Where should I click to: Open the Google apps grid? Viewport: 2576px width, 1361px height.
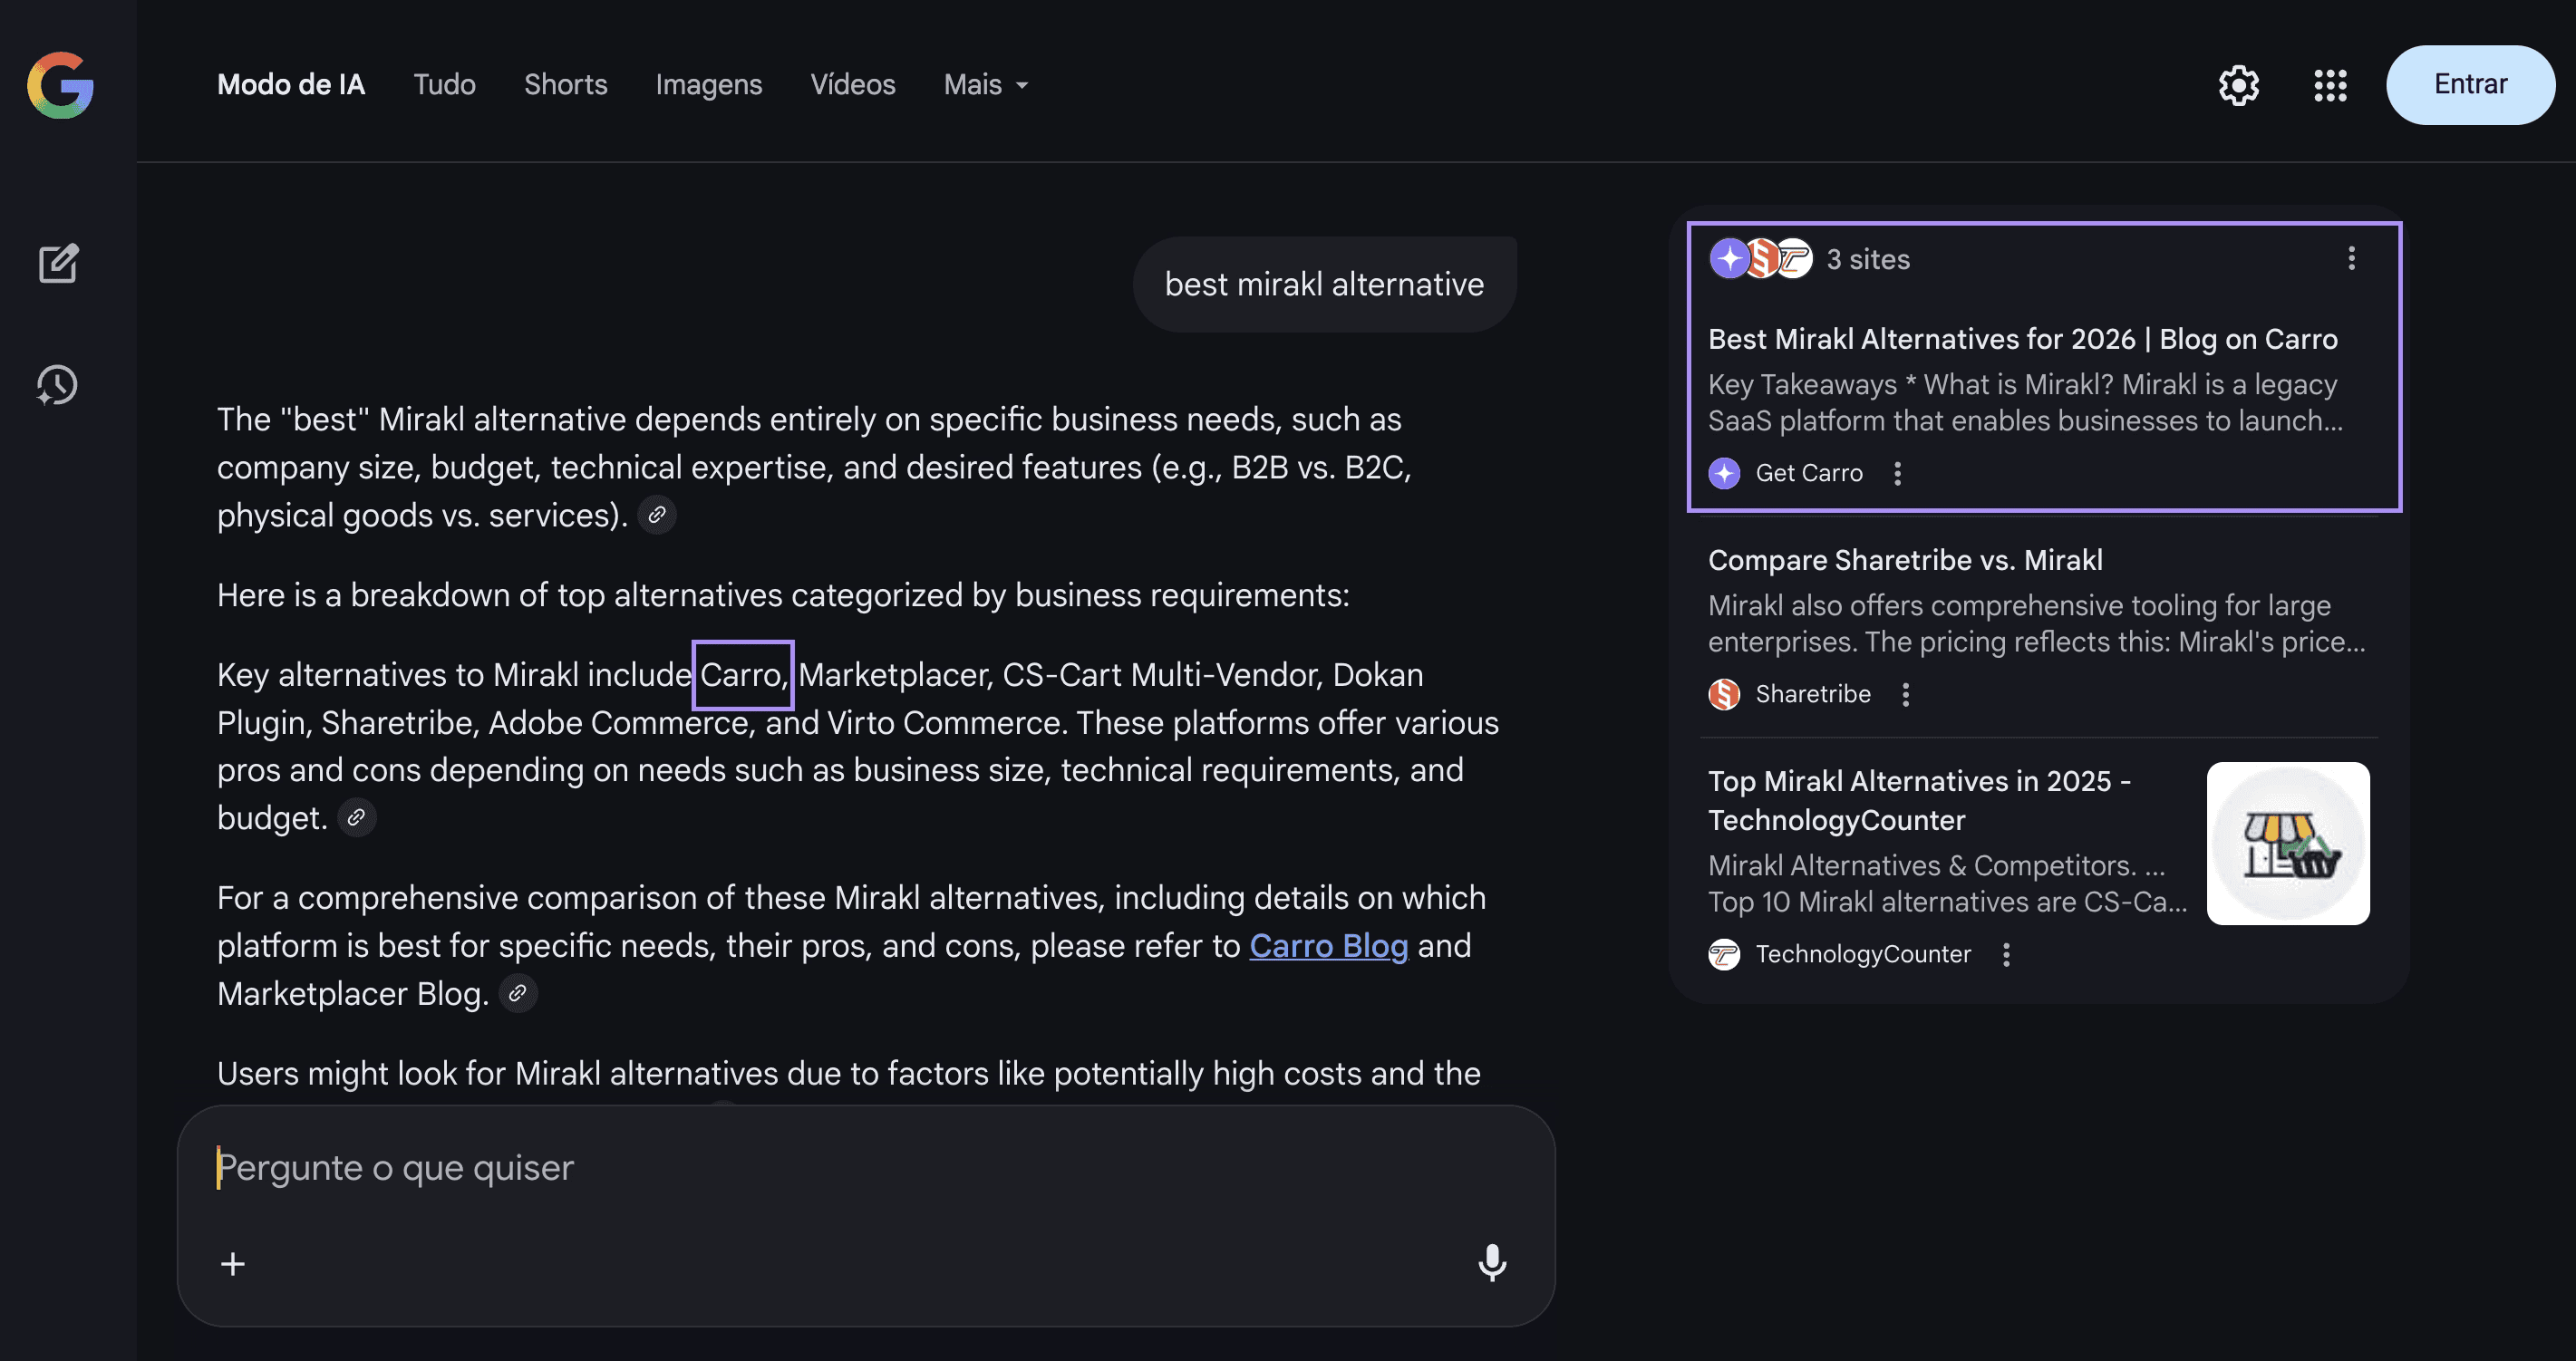(2330, 85)
